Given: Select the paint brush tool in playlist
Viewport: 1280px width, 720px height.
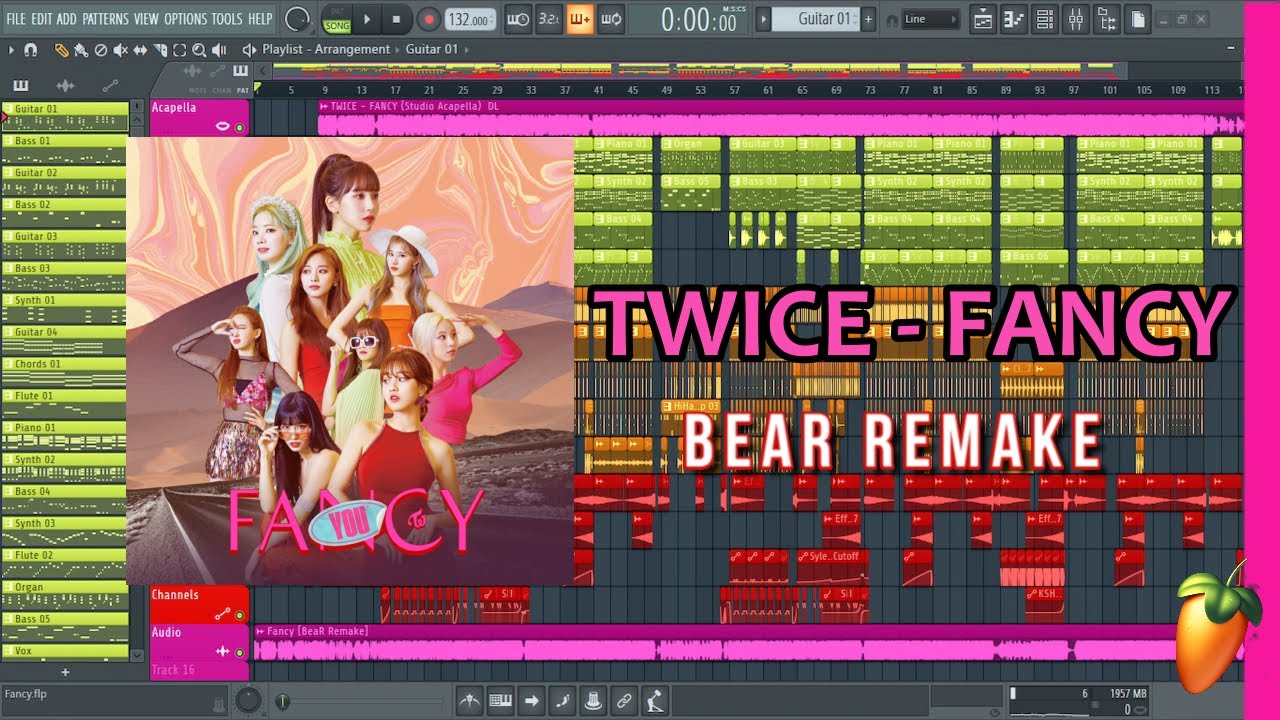Looking at the screenshot, I should 80,49.
